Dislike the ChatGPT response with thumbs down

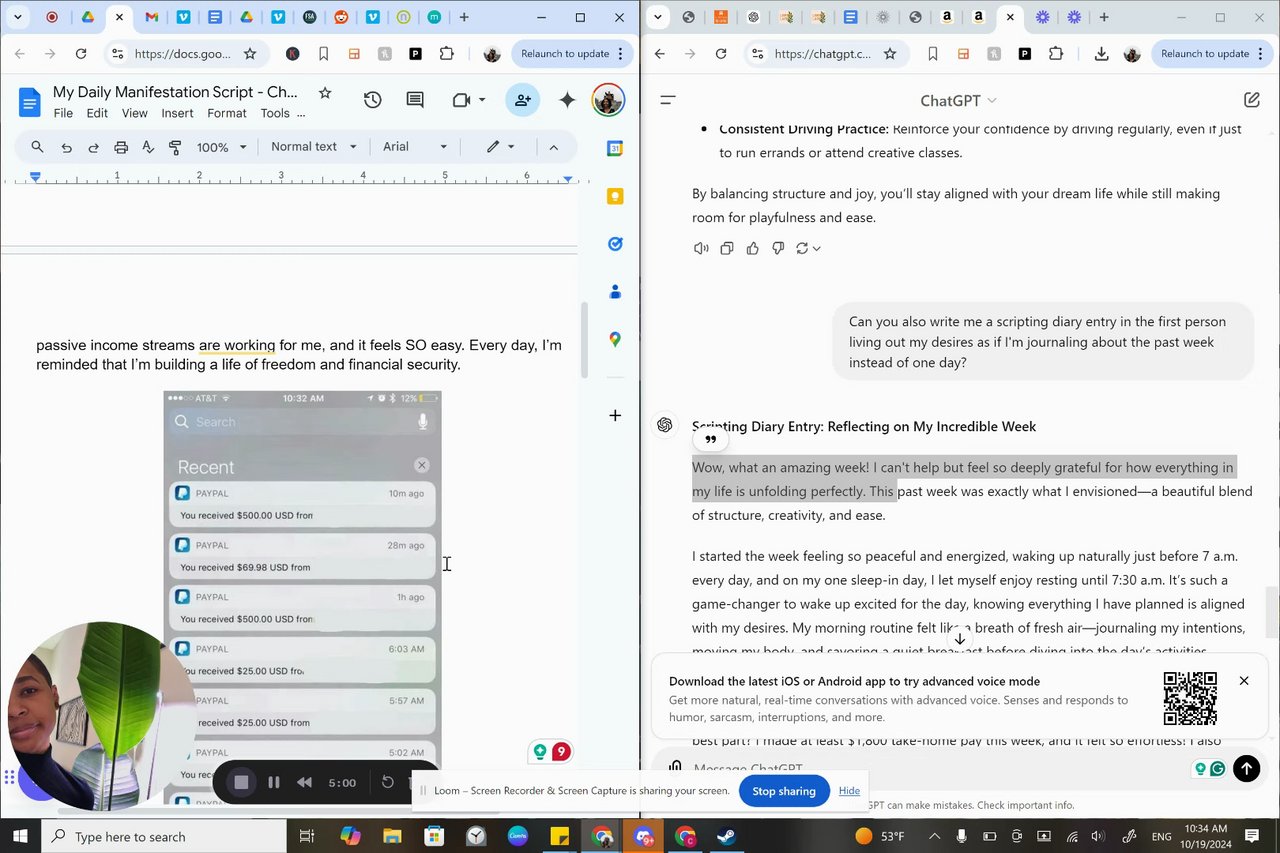[778, 248]
